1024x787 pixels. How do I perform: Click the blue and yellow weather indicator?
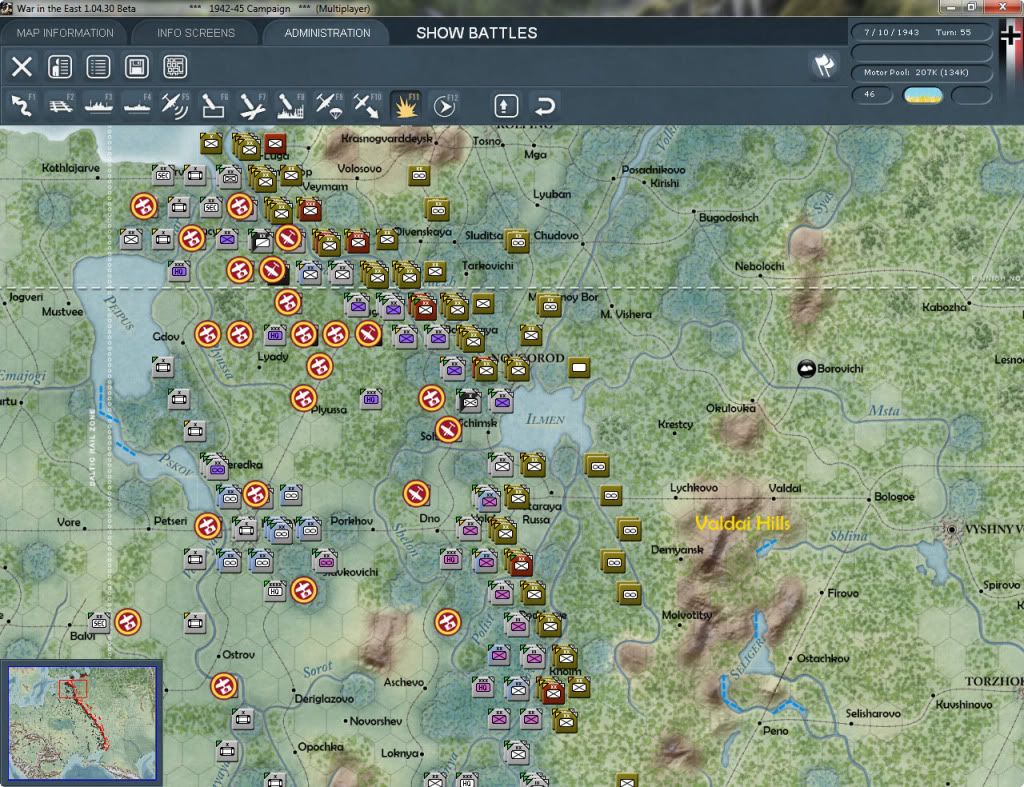tap(923, 95)
